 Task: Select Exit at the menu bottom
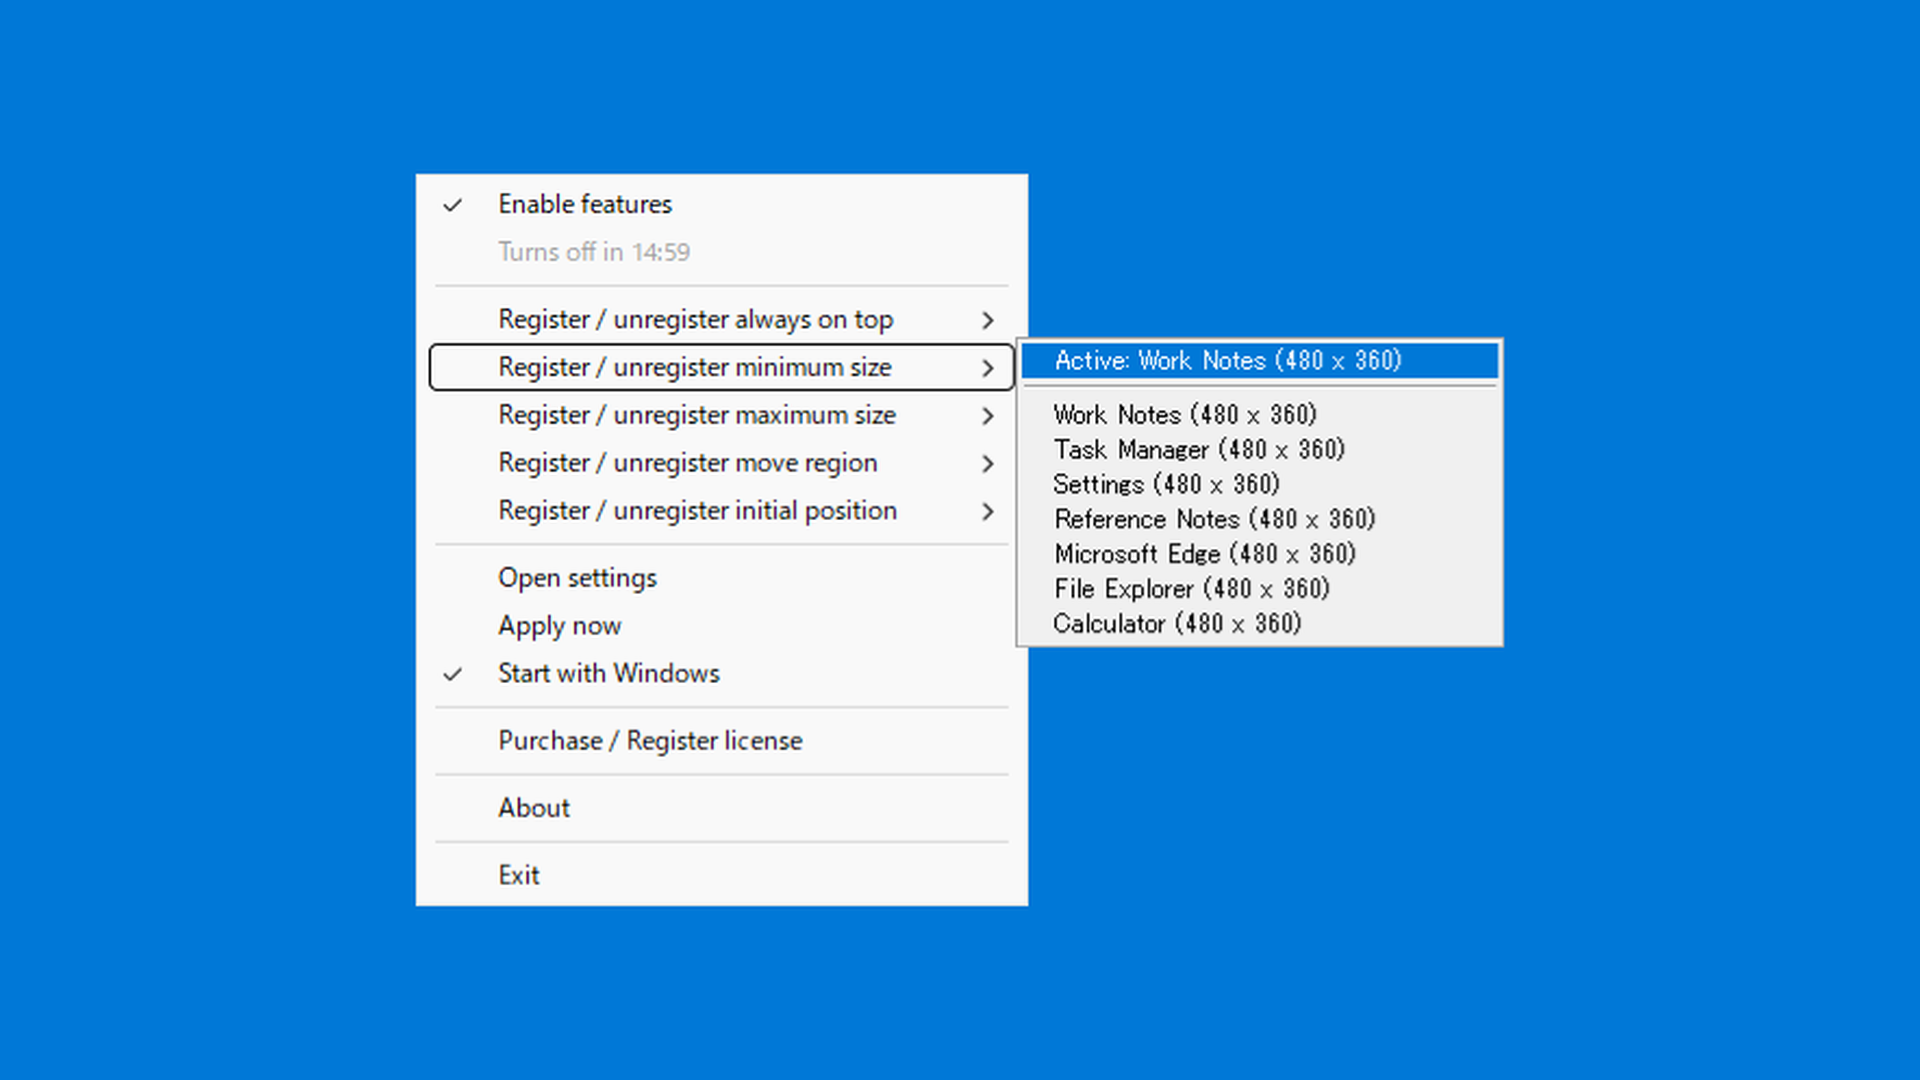tap(721, 875)
